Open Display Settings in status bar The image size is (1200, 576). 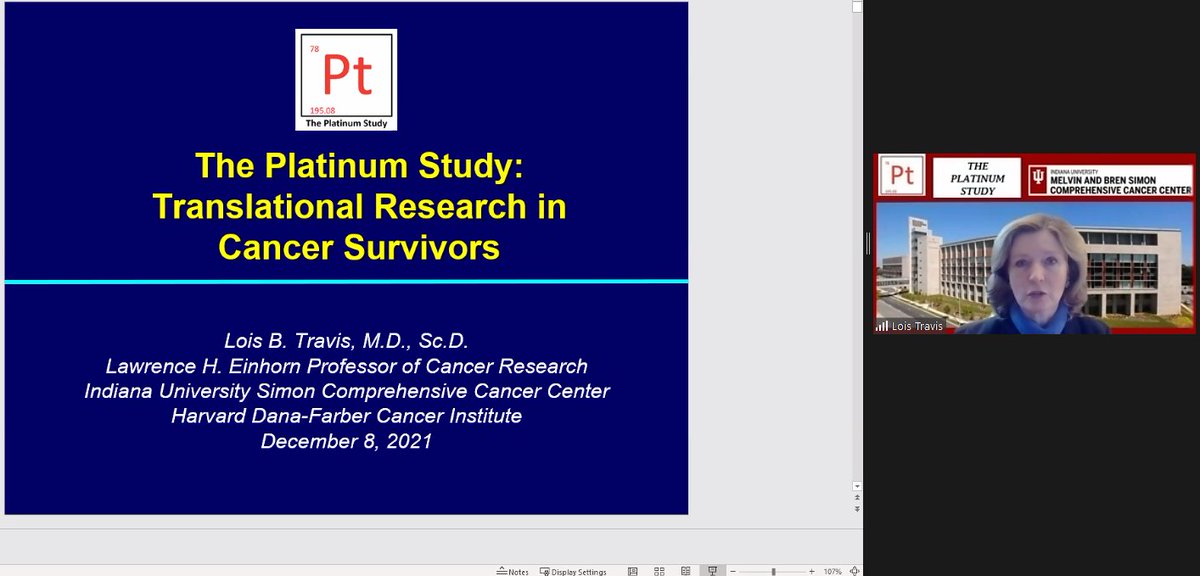(x=573, y=572)
